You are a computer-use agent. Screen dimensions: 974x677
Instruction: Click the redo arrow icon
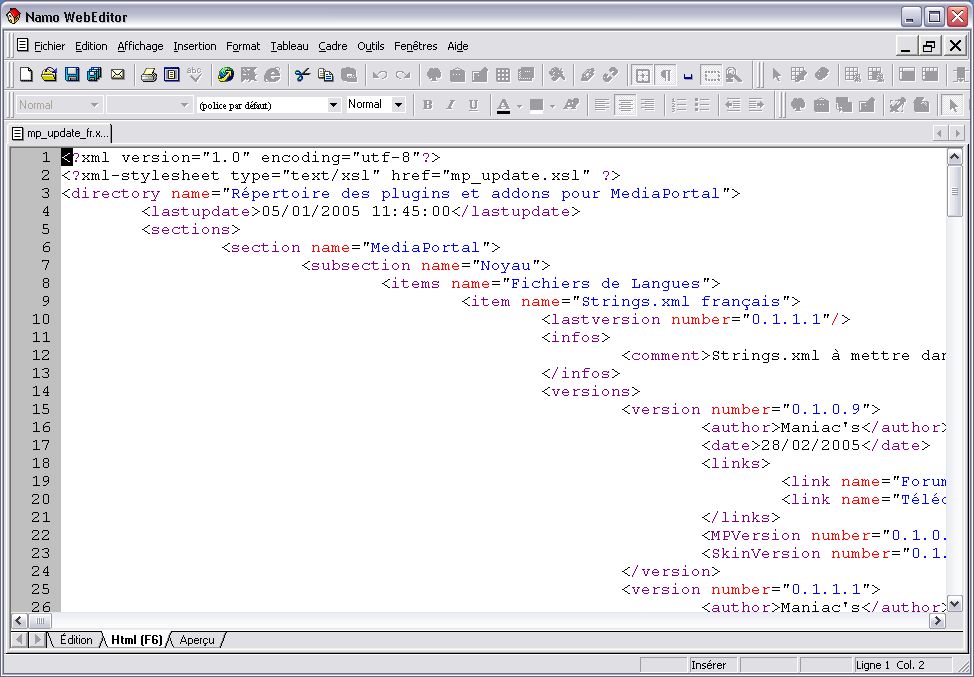[403, 75]
